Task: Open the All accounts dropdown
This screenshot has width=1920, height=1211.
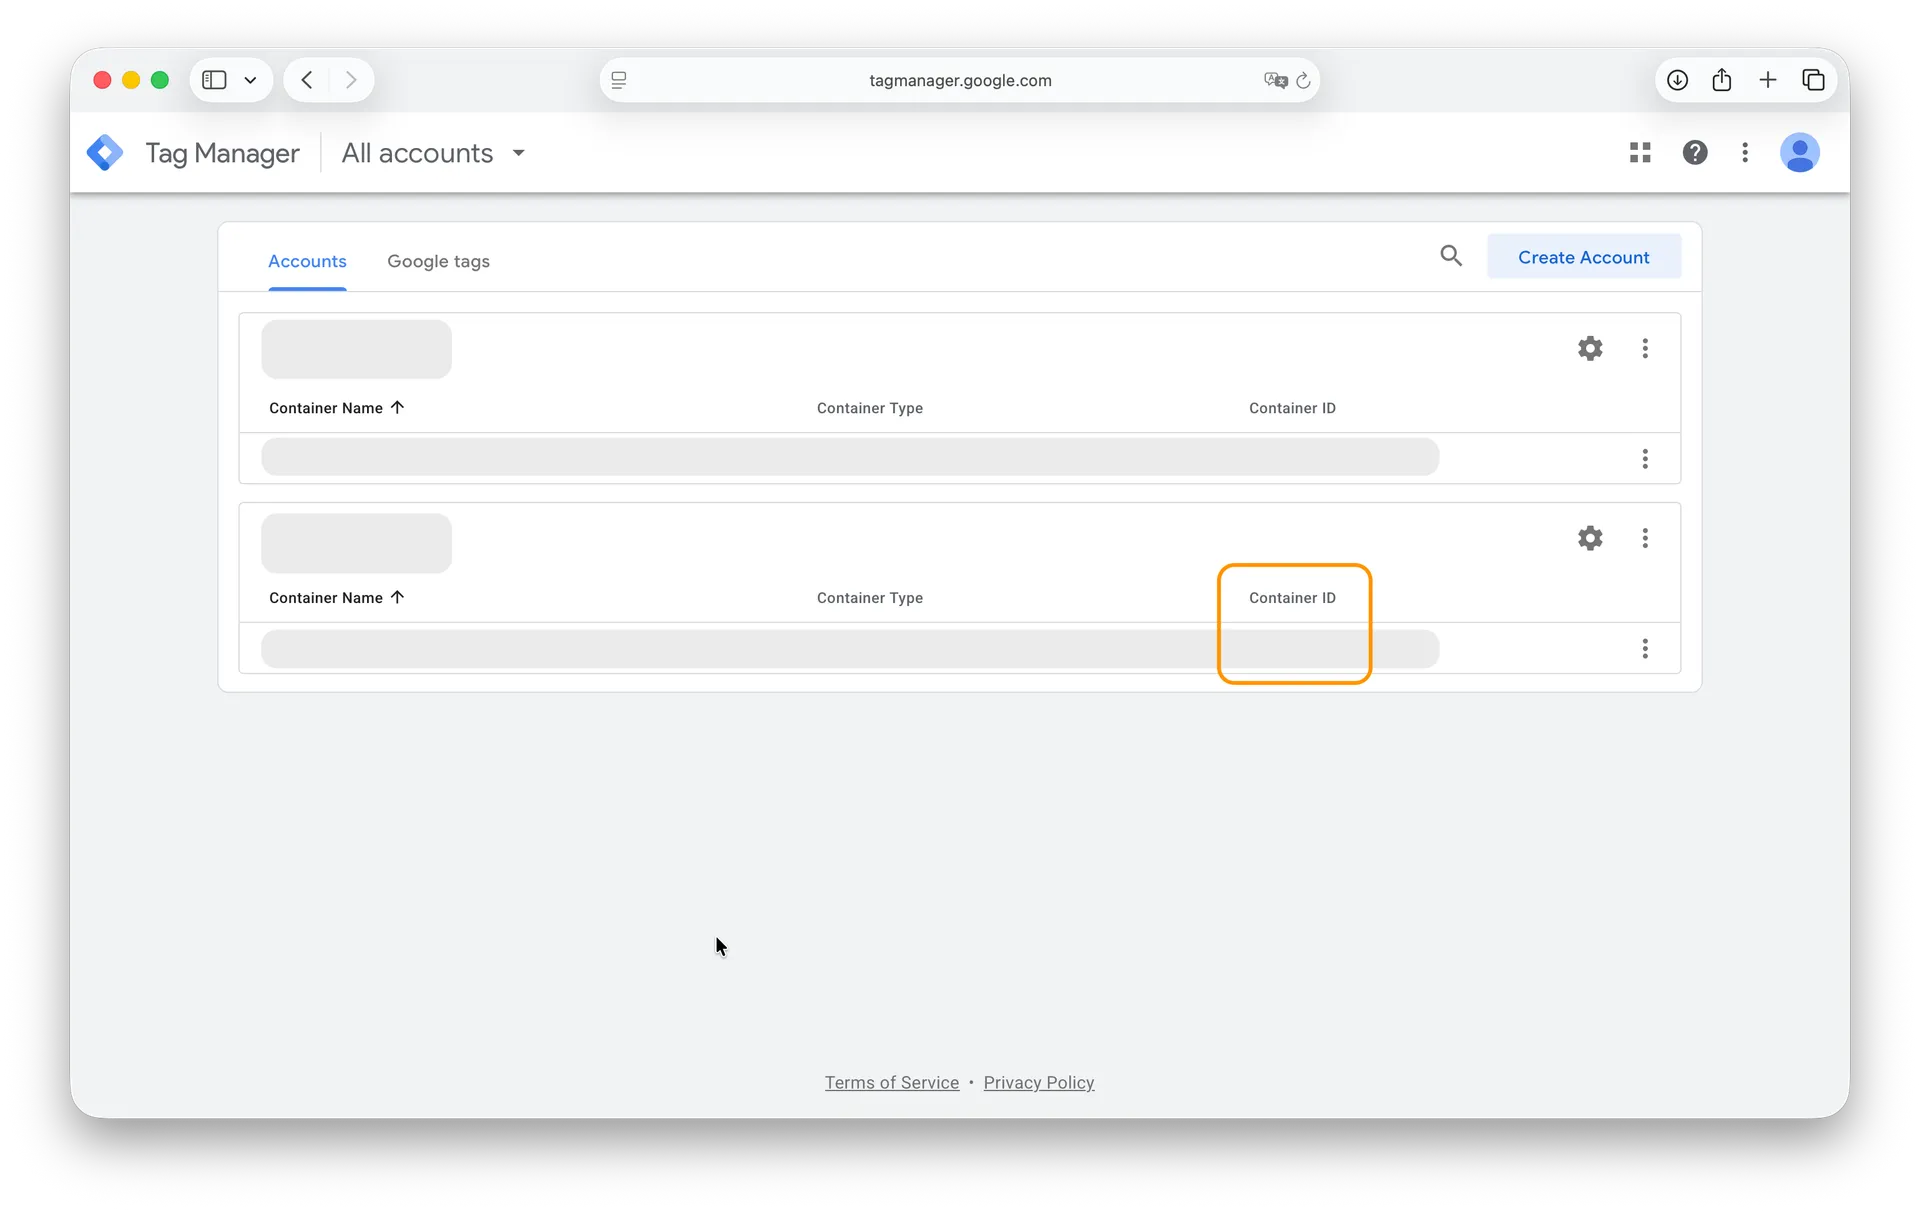Action: (x=433, y=153)
